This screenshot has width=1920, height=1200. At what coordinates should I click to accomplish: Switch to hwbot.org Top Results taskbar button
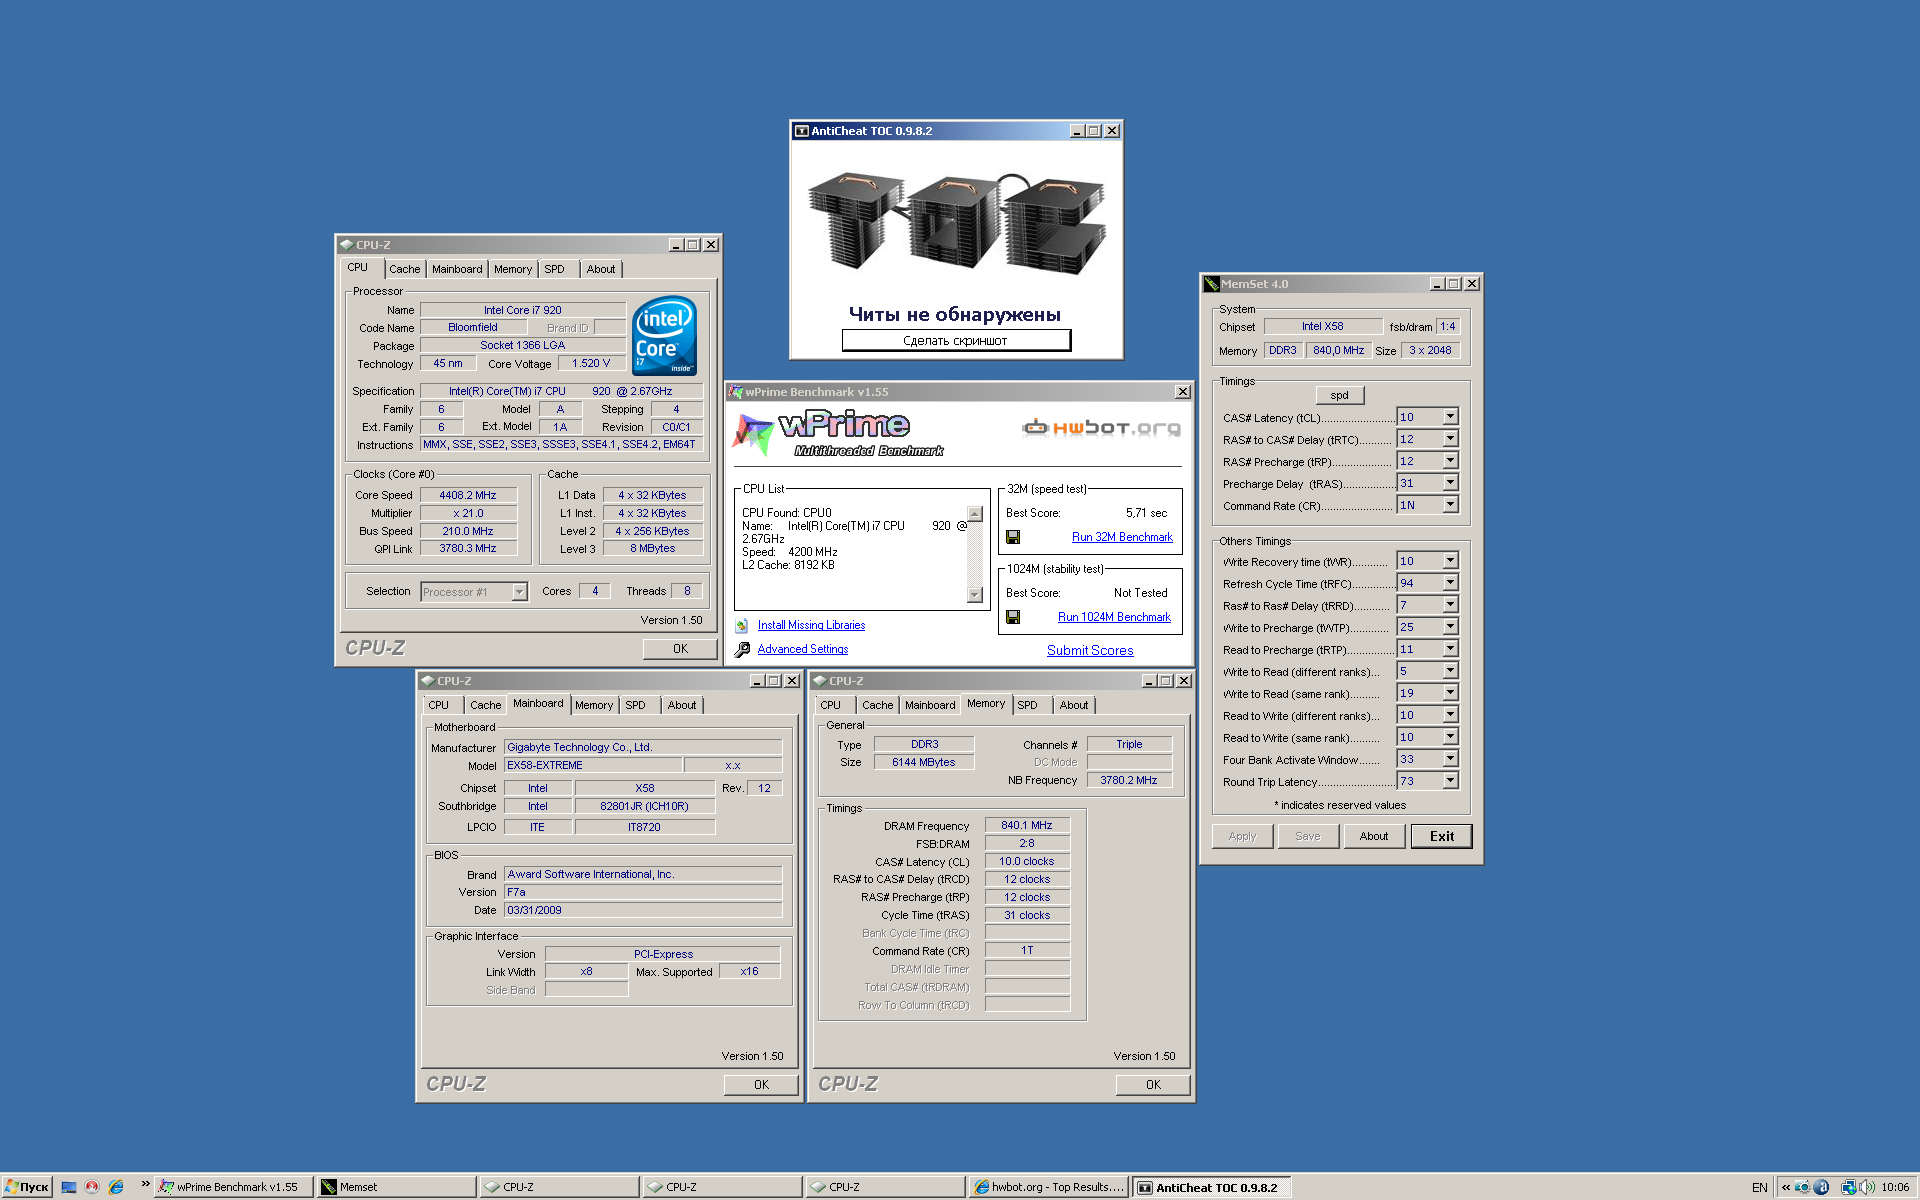[1049, 1187]
